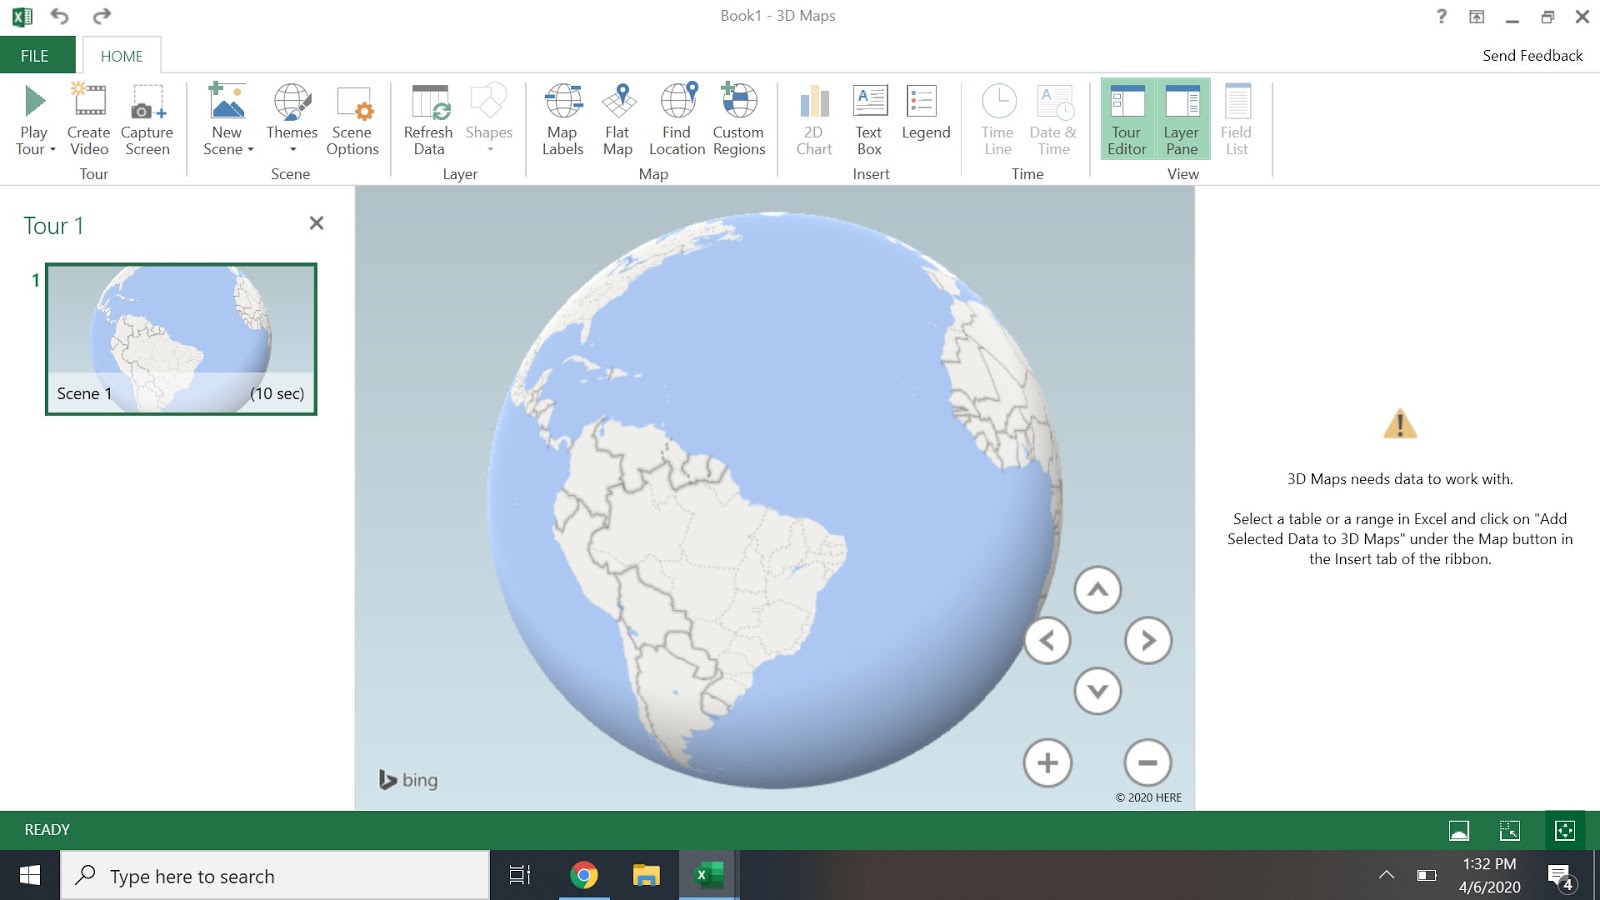This screenshot has height=900, width=1600.
Task: Click the first status bar view icon
Action: pyautogui.click(x=1459, y=830)
